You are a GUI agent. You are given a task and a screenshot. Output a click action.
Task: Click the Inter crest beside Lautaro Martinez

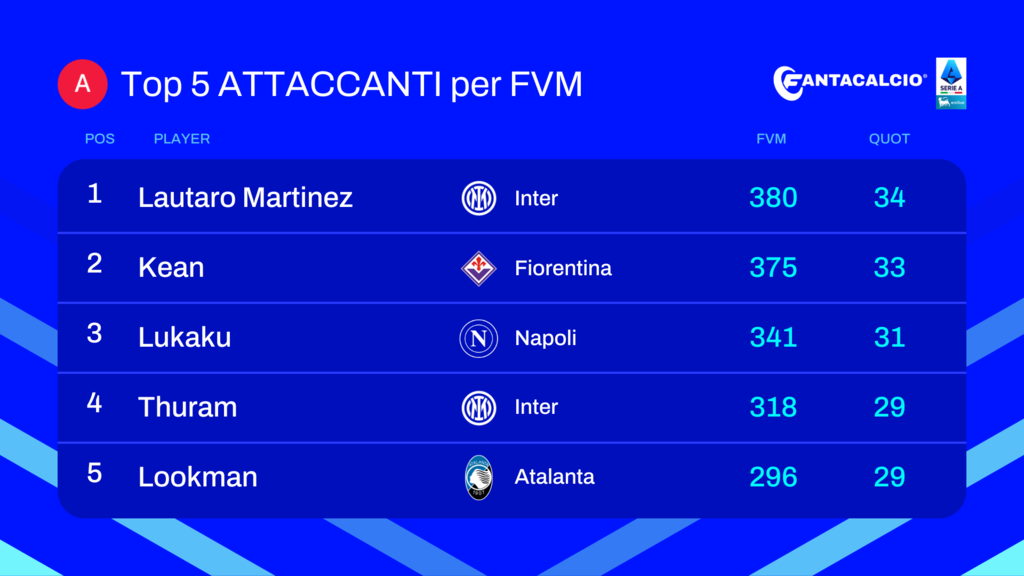pyautogui.click(x=479, y=198)
